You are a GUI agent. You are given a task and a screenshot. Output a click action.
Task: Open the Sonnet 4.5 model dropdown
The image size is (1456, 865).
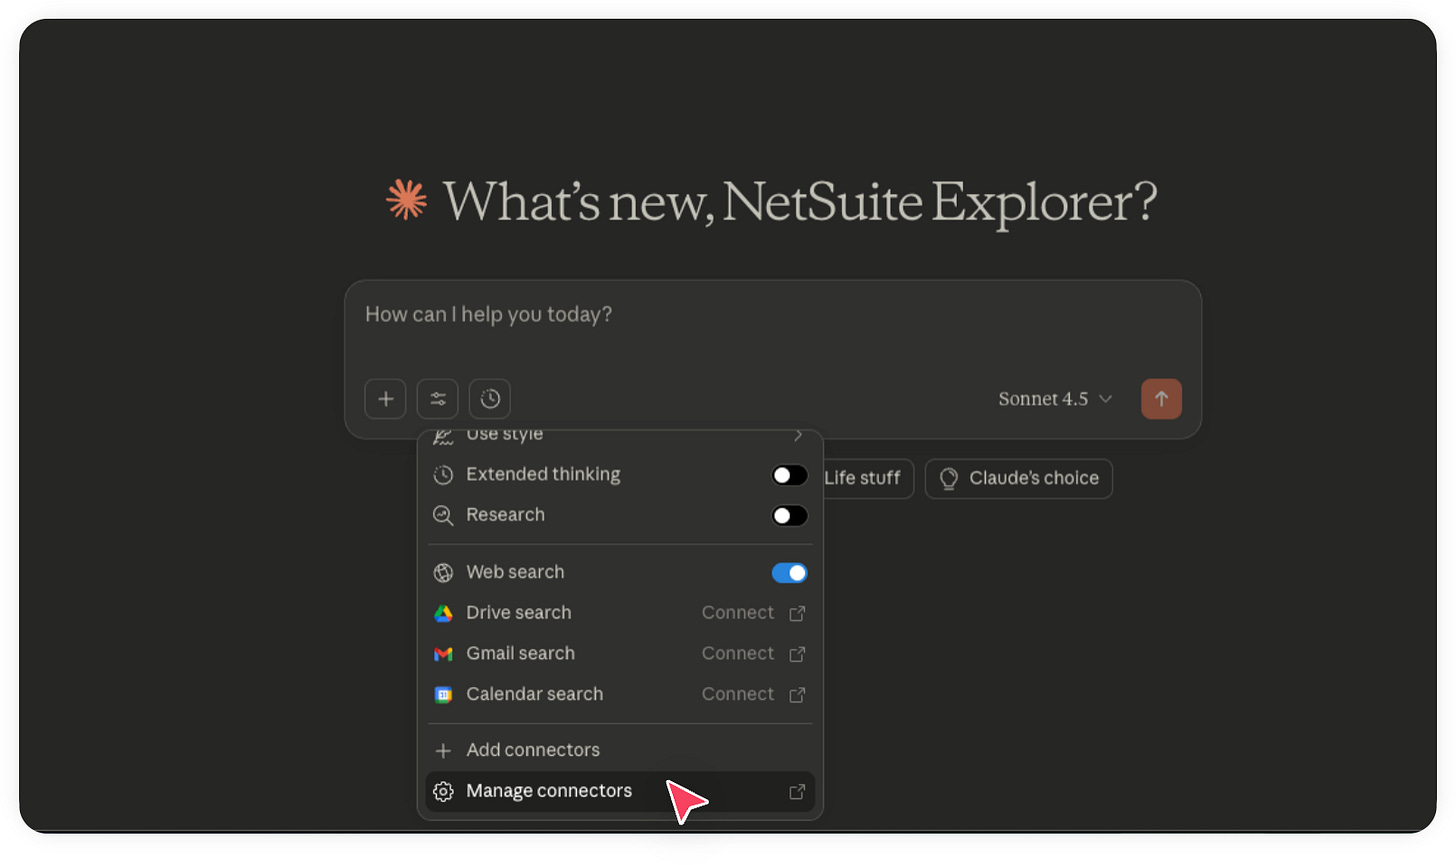coord(1055,399)
